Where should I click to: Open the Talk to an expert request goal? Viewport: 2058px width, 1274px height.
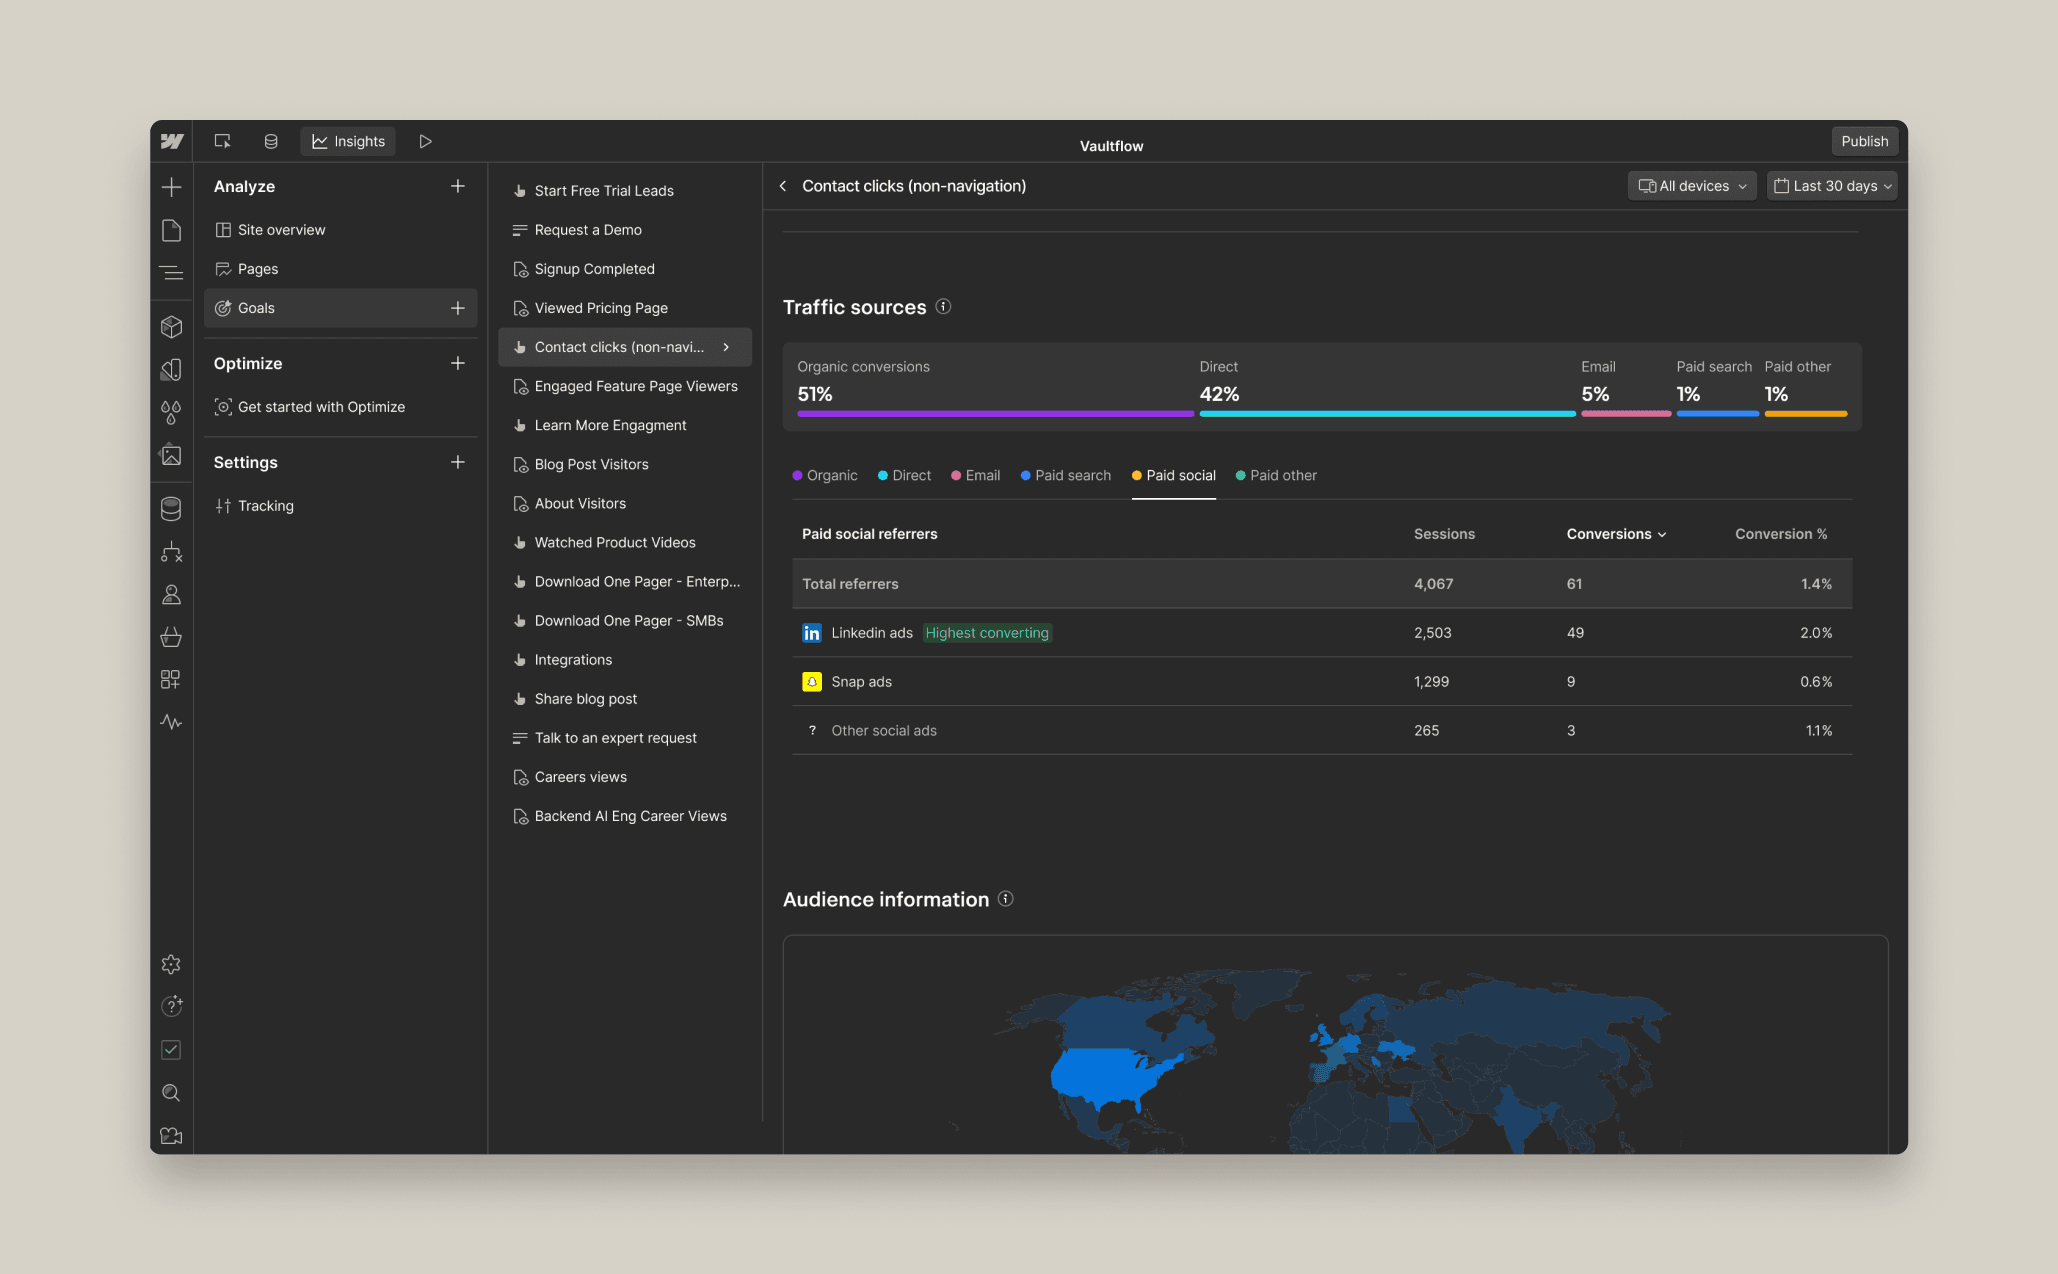point(625,738)
